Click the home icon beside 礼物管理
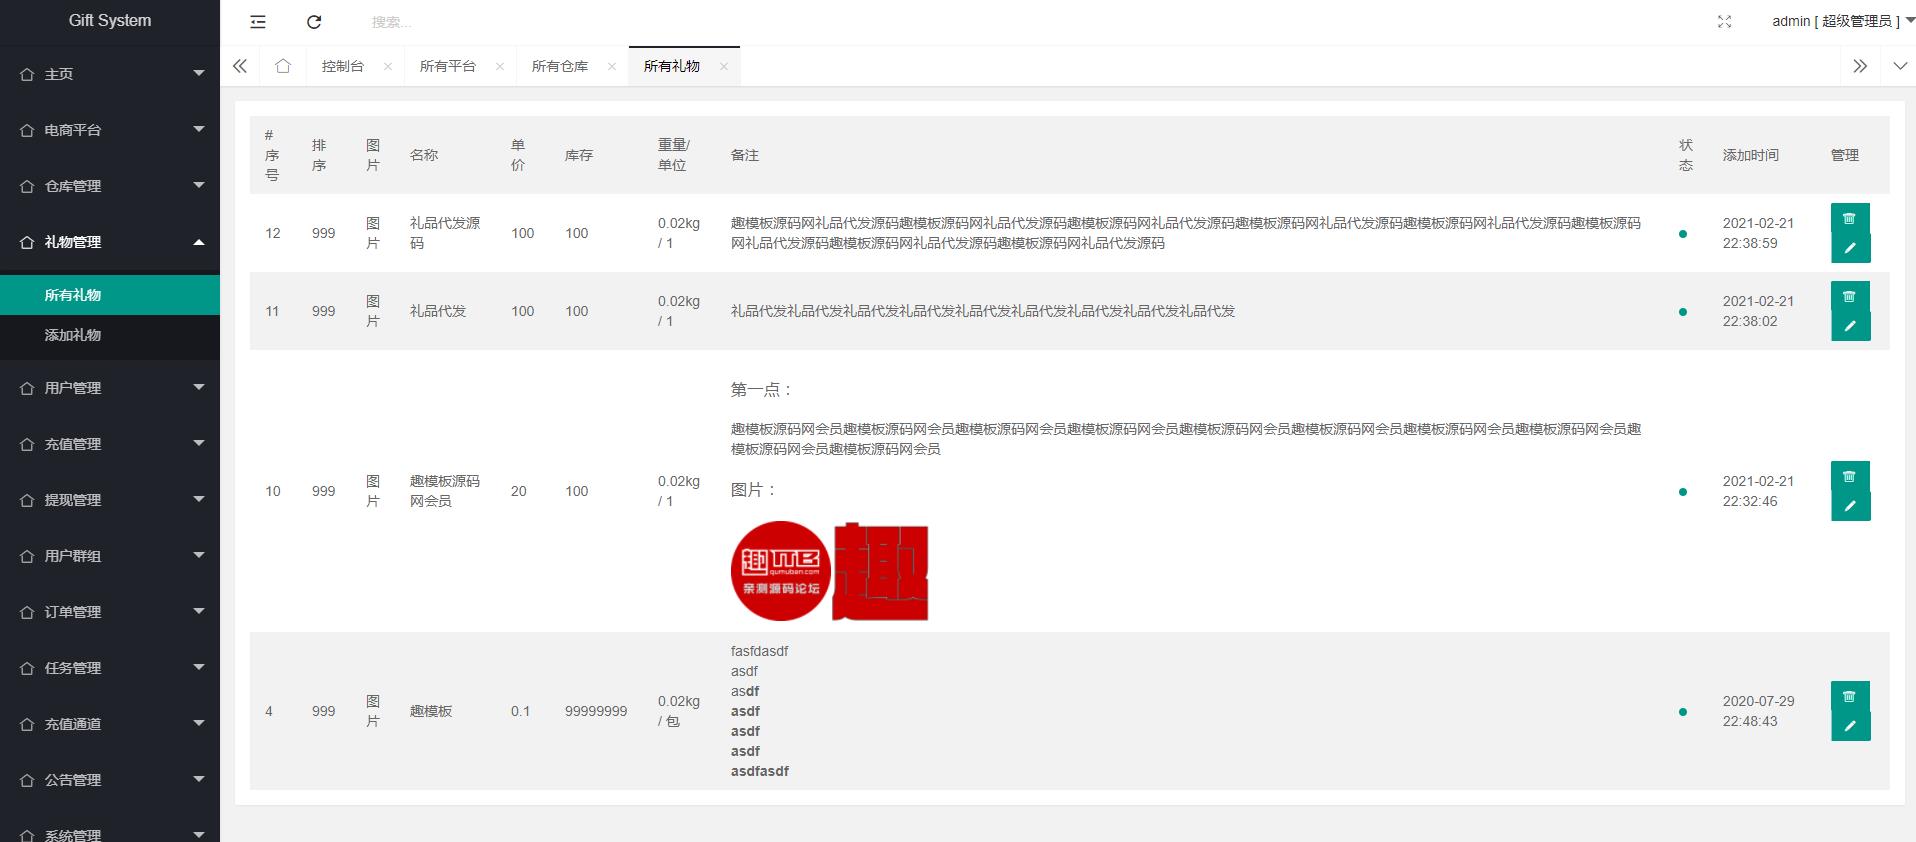Screen dimensions: 1916x842 coord(27,242)
